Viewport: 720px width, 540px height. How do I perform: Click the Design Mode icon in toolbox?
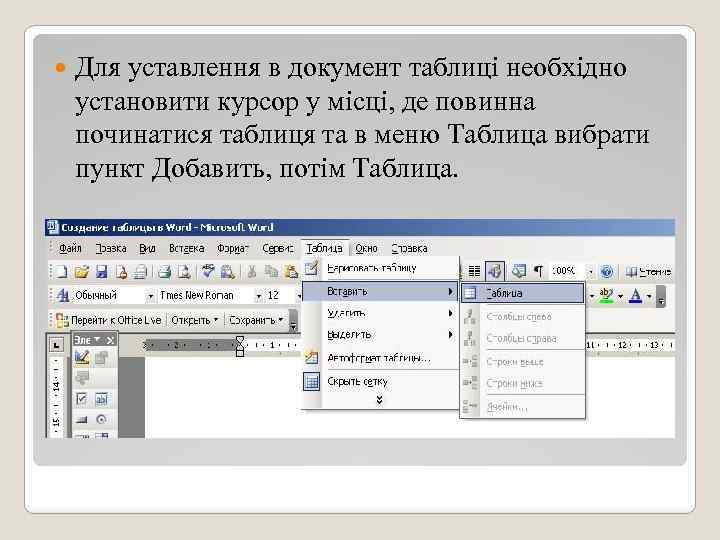82,358
